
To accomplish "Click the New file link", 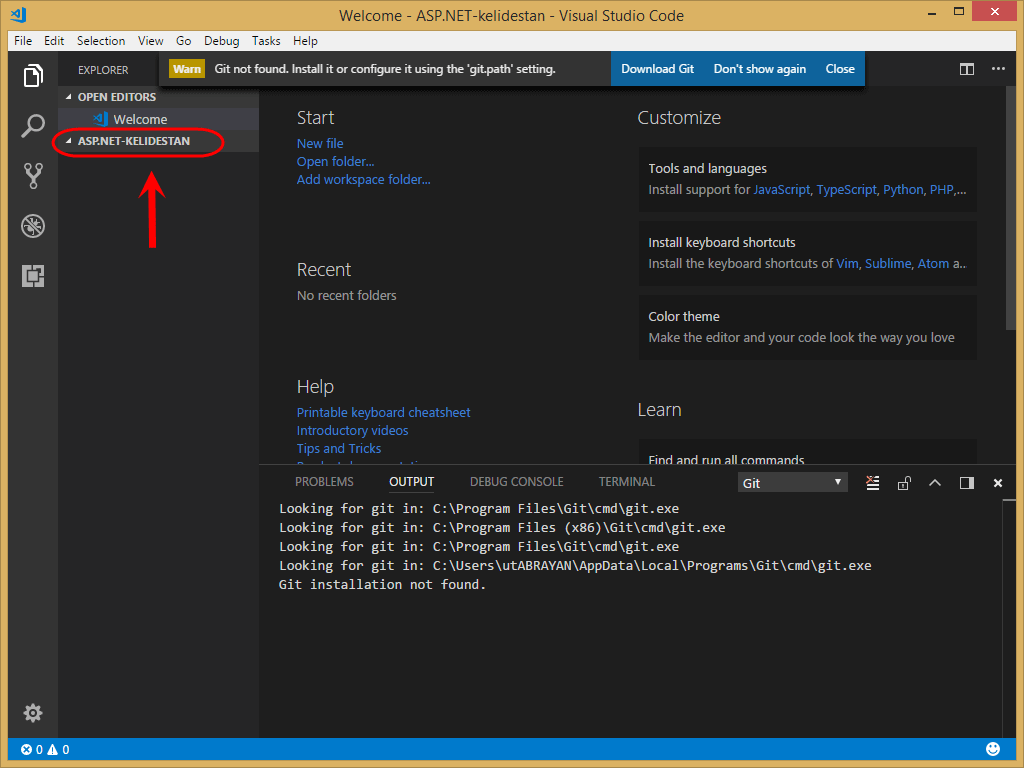I will point(320,143).
